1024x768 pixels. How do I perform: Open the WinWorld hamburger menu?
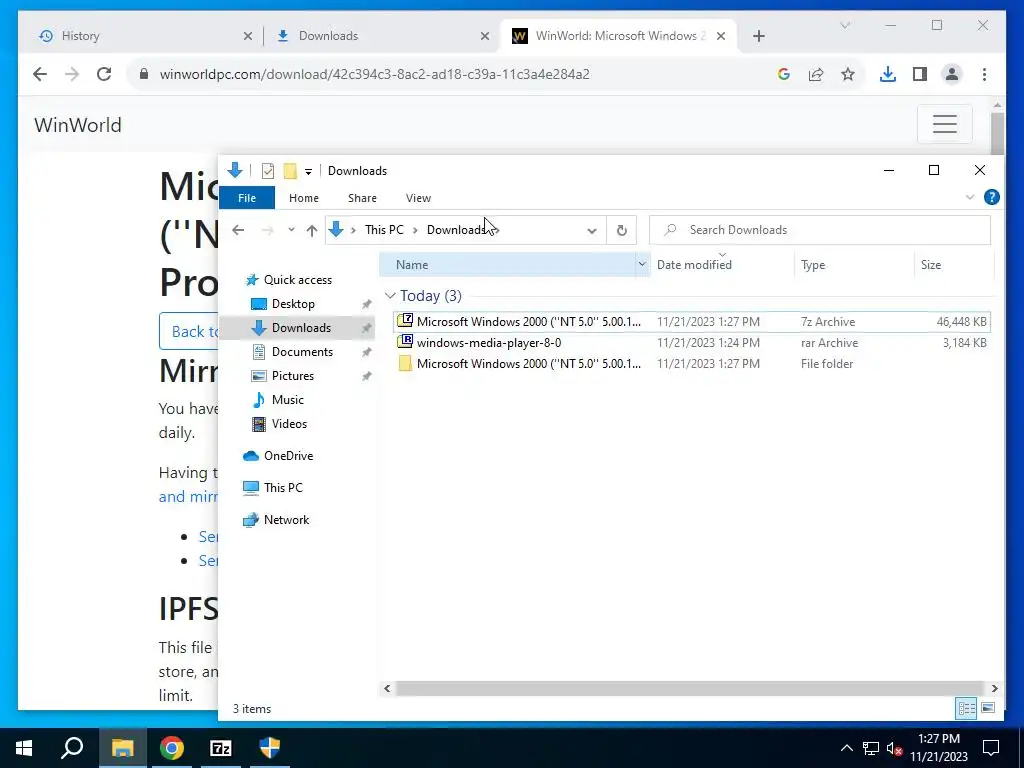point(944,123)
